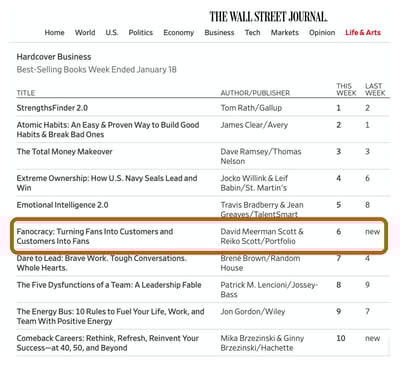
Task: Click Best-Selling Books Week Ended January 18
Action: pos(96,70)
